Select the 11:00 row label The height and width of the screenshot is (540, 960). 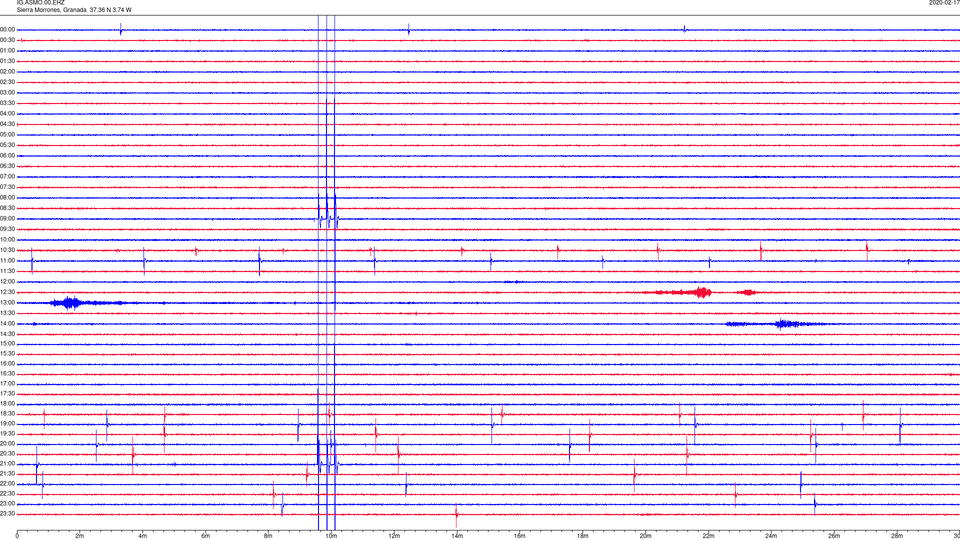[7, 260]
